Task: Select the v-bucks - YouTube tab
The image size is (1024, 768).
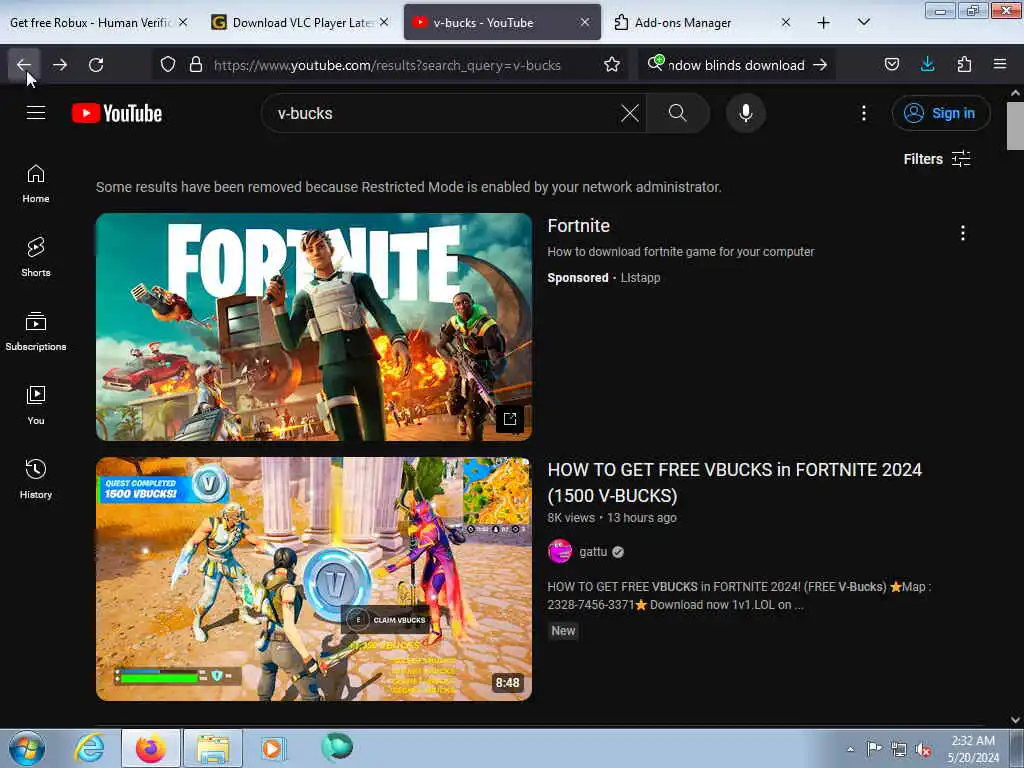Action: coord(502,23)
